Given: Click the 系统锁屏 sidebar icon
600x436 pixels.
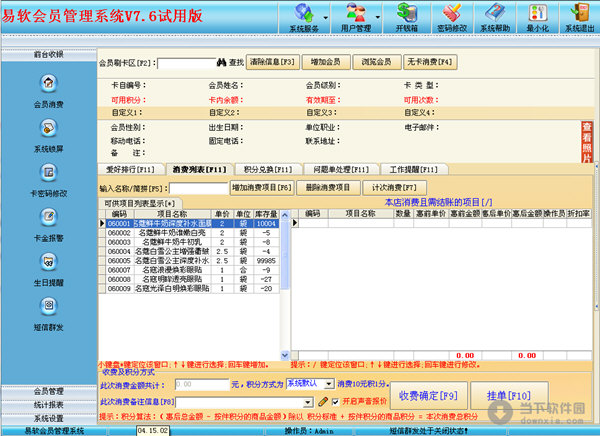Looking at the screenshot, I should pos(49,136).
